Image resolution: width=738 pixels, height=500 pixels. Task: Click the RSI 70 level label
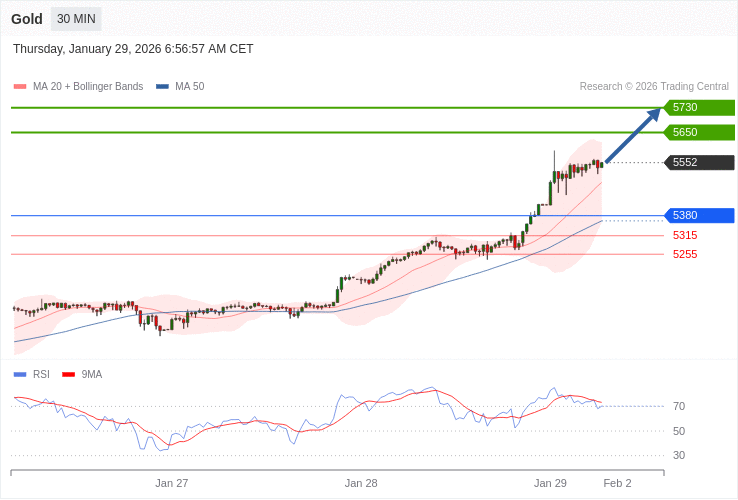679,406
